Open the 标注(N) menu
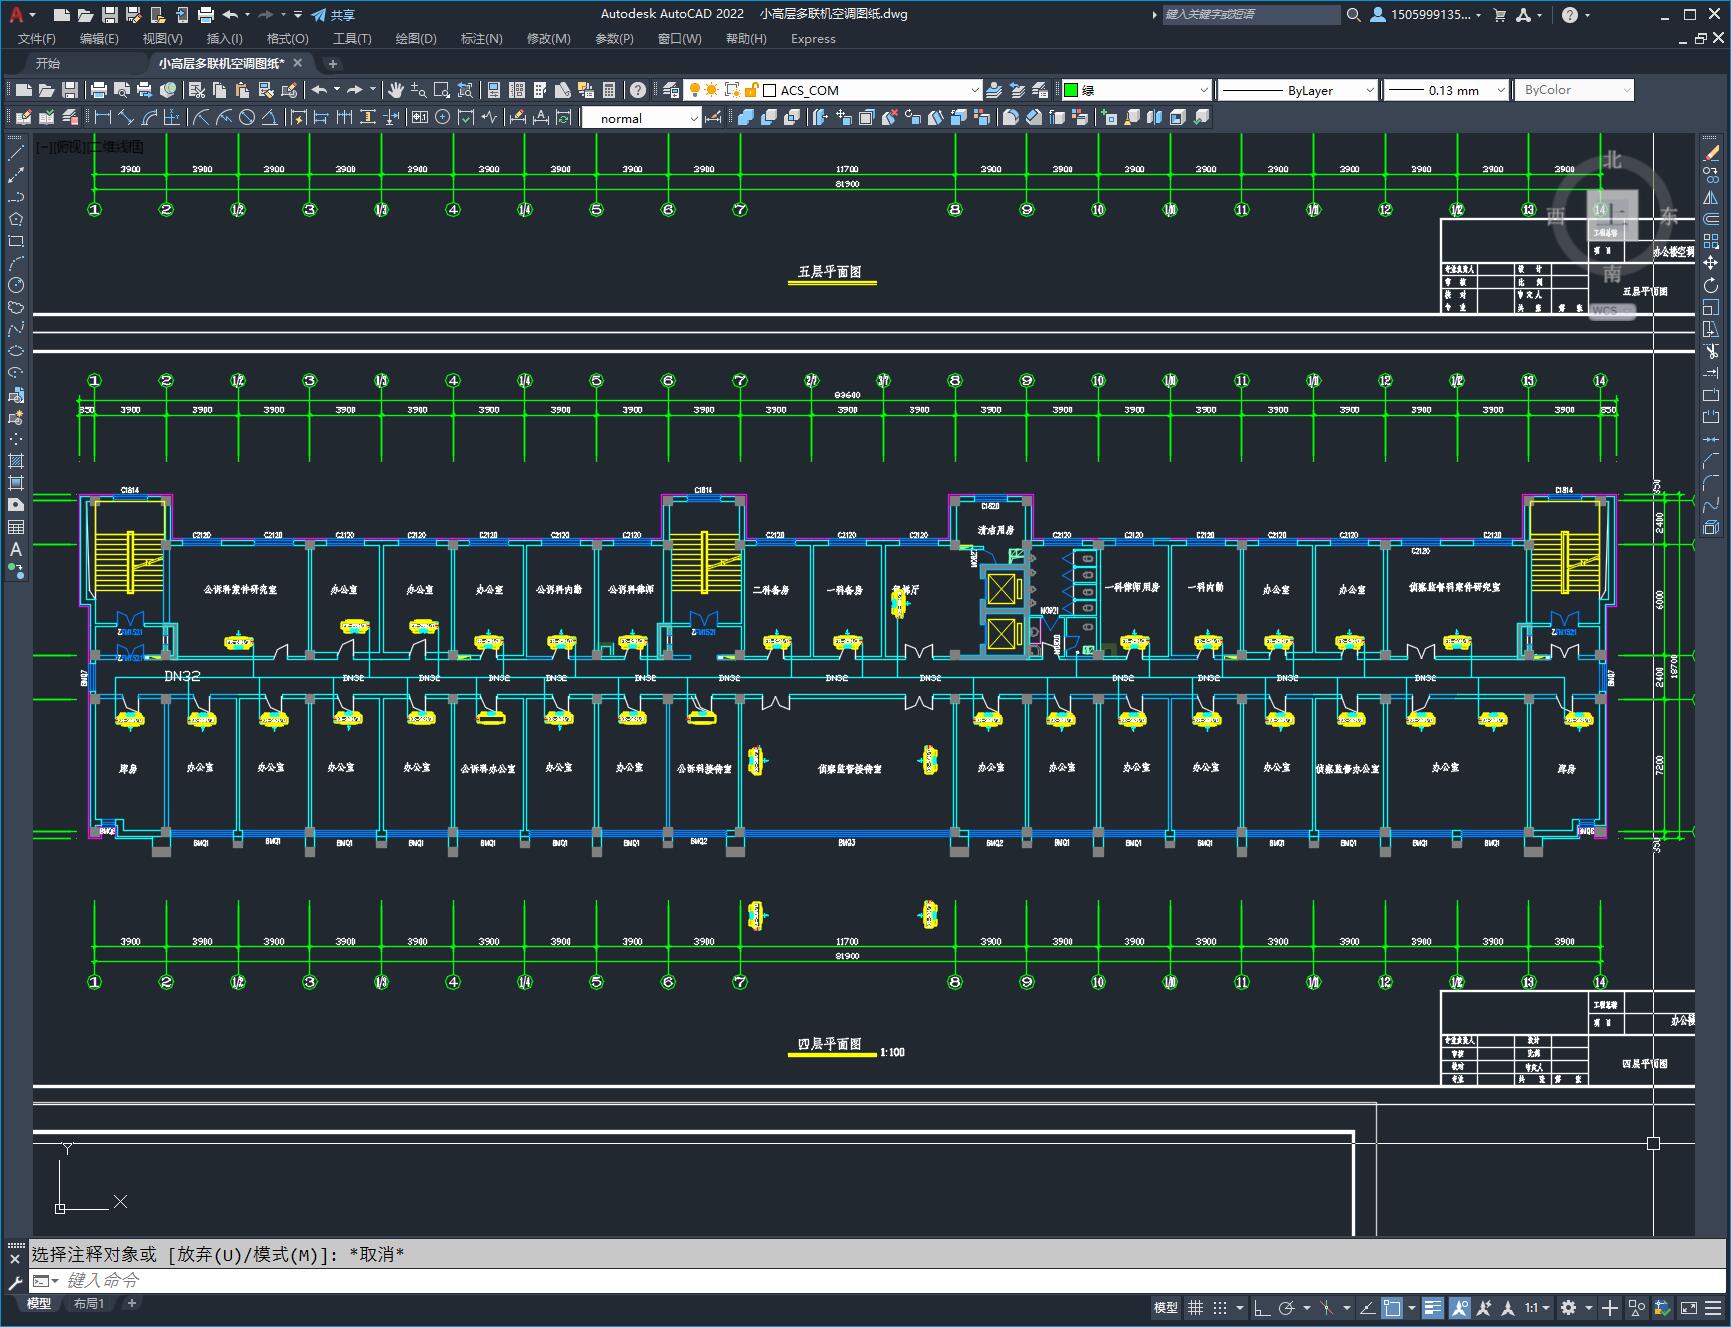The height and width of the screenshot is (1327, 1731). click(x=481, y=39)
